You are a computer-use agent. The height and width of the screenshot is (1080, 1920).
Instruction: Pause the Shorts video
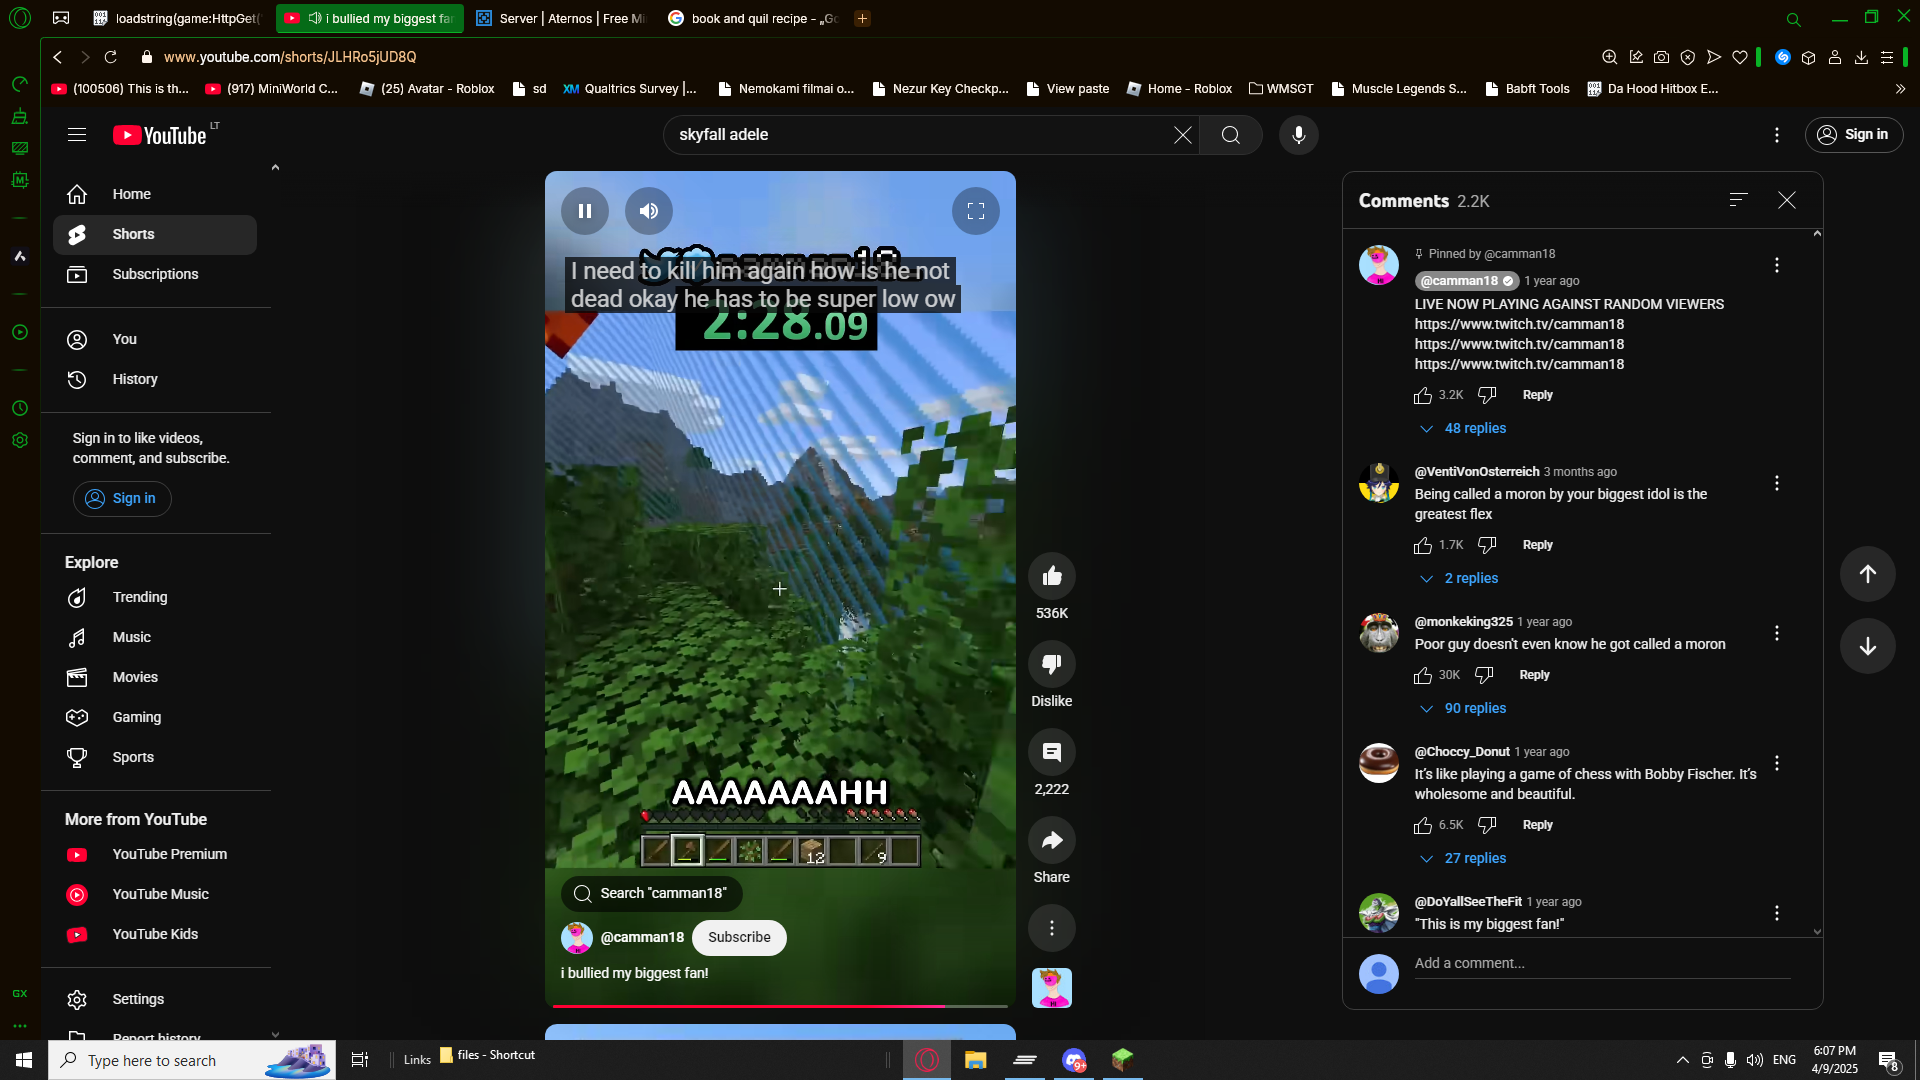pos(585,211)
